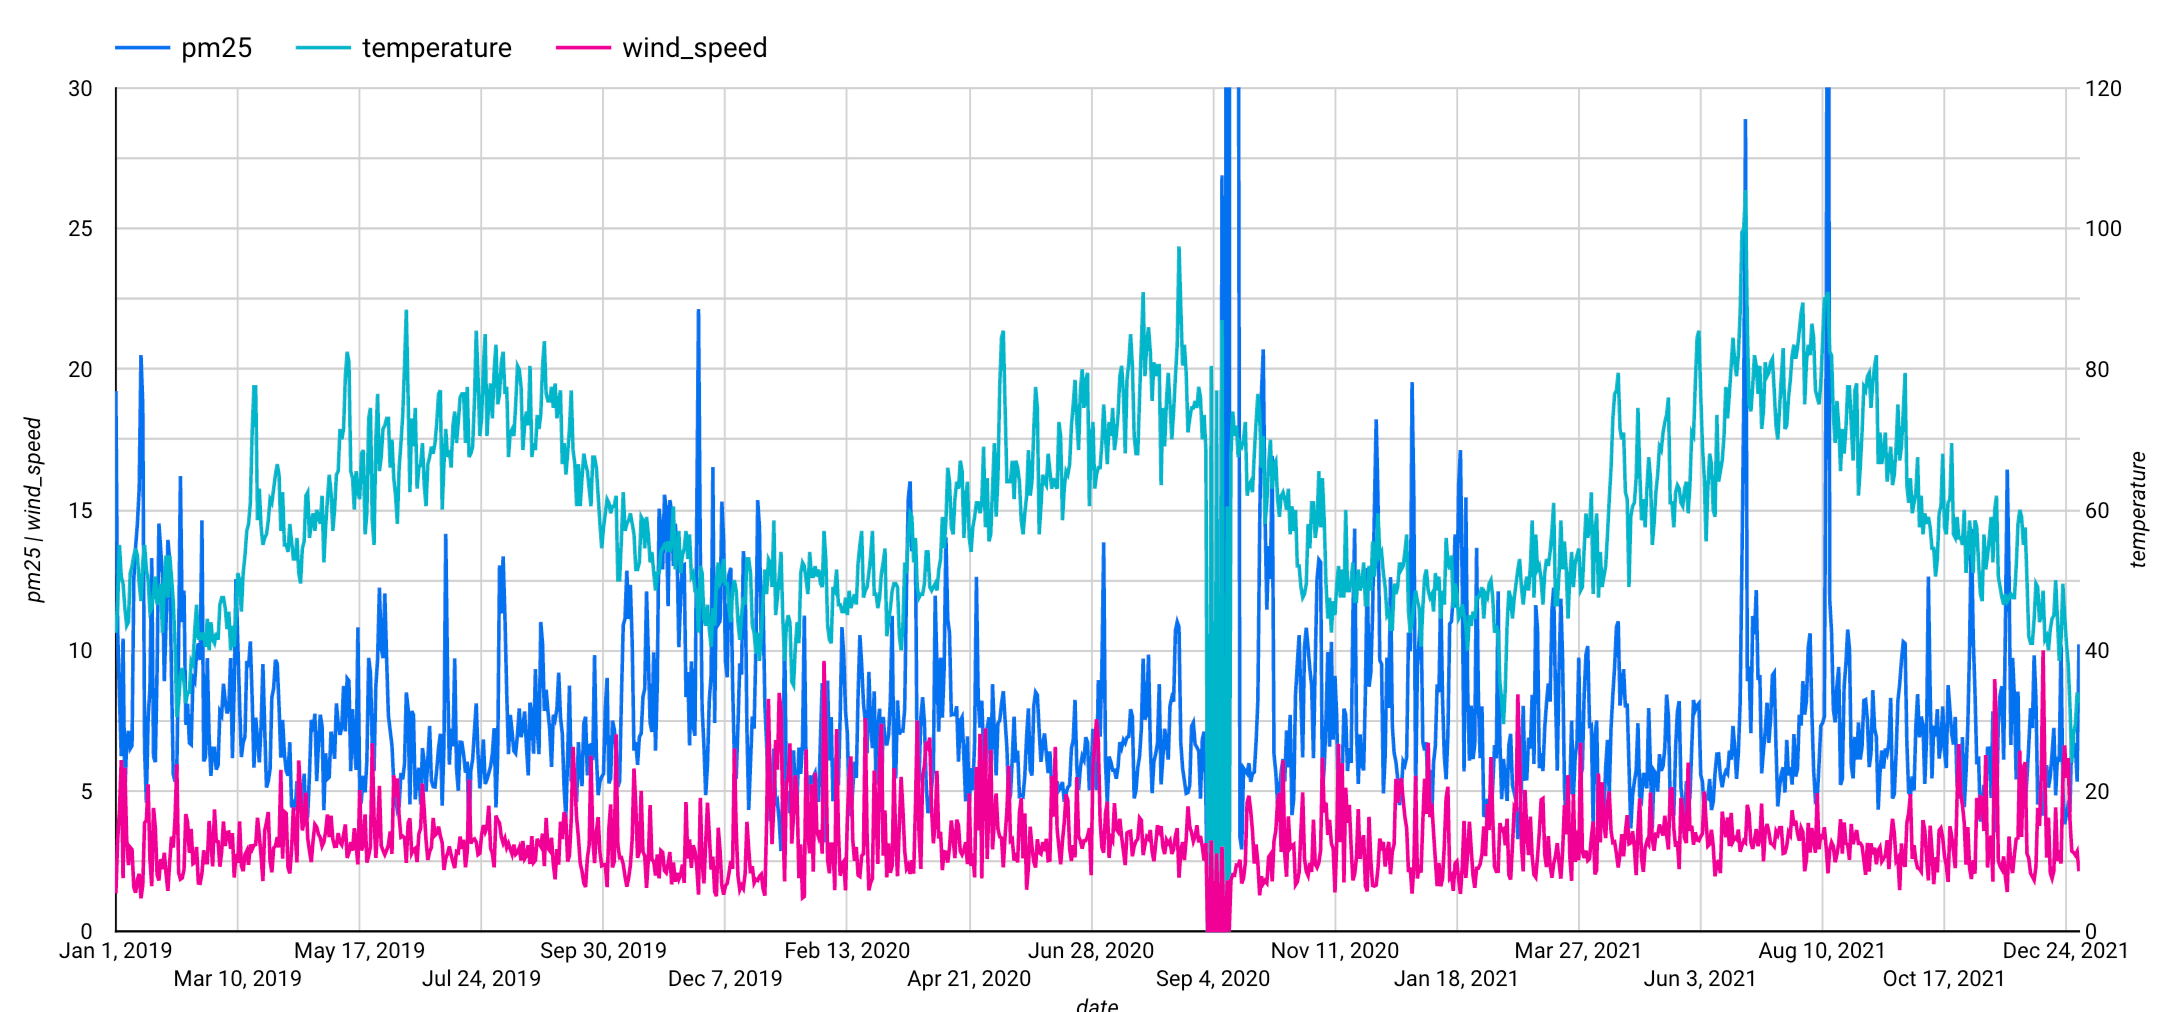The width and height of the screenshot is (2168, 1012).
Task: Select the Mar 10, 2019 date label
Action: (x=238, y=978)
